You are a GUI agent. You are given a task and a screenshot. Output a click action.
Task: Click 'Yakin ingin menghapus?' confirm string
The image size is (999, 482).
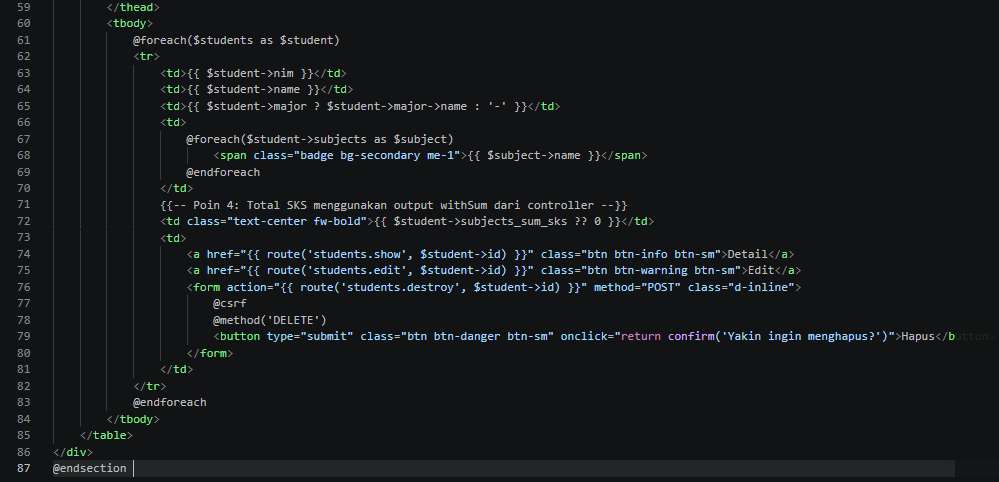point(801,337)
